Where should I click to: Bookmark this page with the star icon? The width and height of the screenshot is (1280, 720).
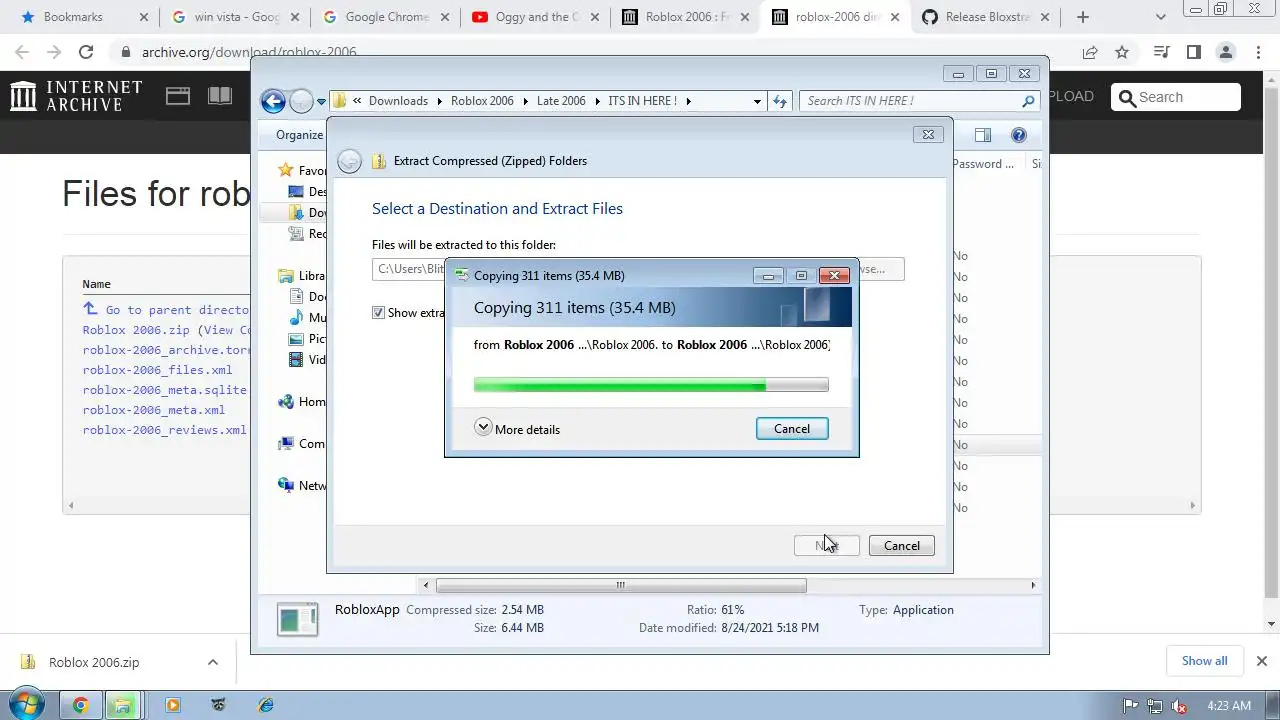[1122, 52]
